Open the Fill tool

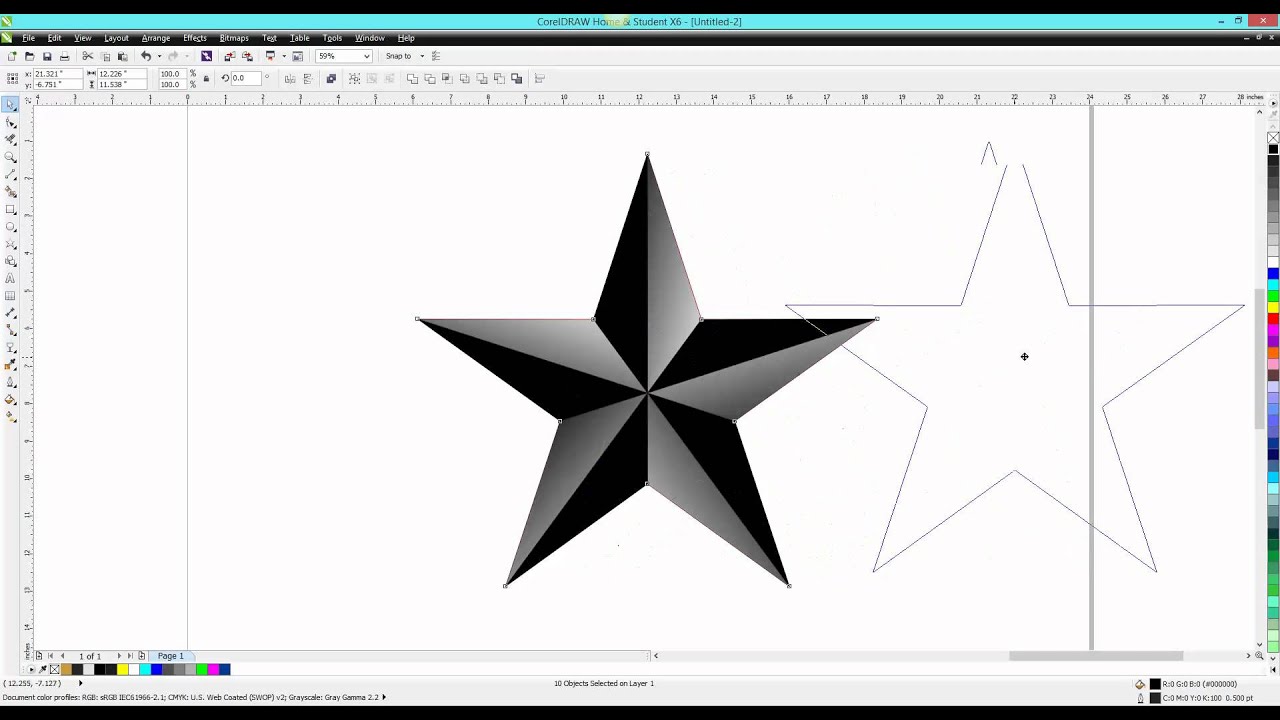11,400
